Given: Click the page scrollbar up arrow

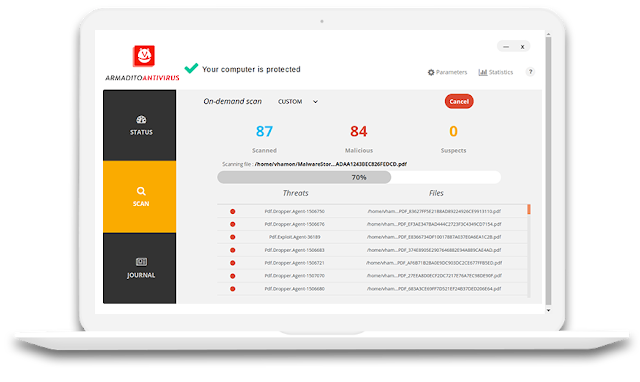Looking at the screenshot, I should click(x=548, y=34).
